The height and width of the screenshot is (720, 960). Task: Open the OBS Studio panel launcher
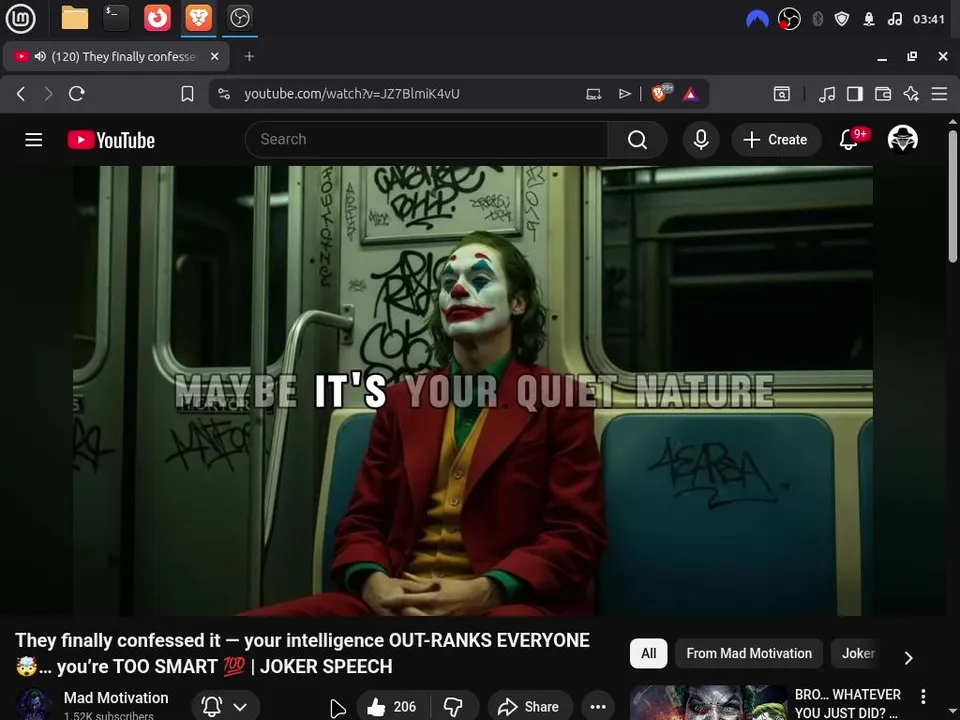click(x=239, y=18)
